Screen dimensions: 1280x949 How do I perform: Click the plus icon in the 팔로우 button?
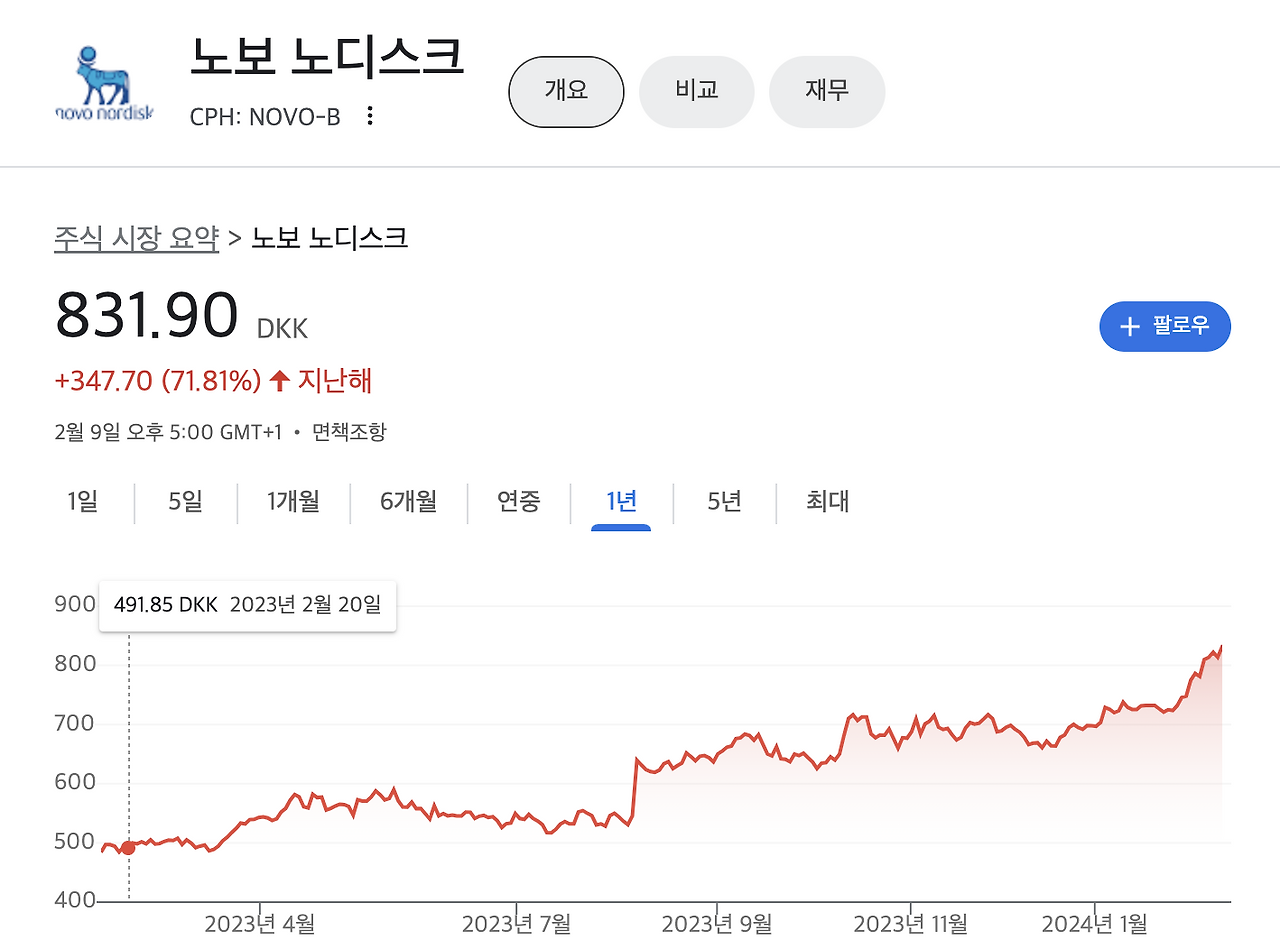point(1129,326)
